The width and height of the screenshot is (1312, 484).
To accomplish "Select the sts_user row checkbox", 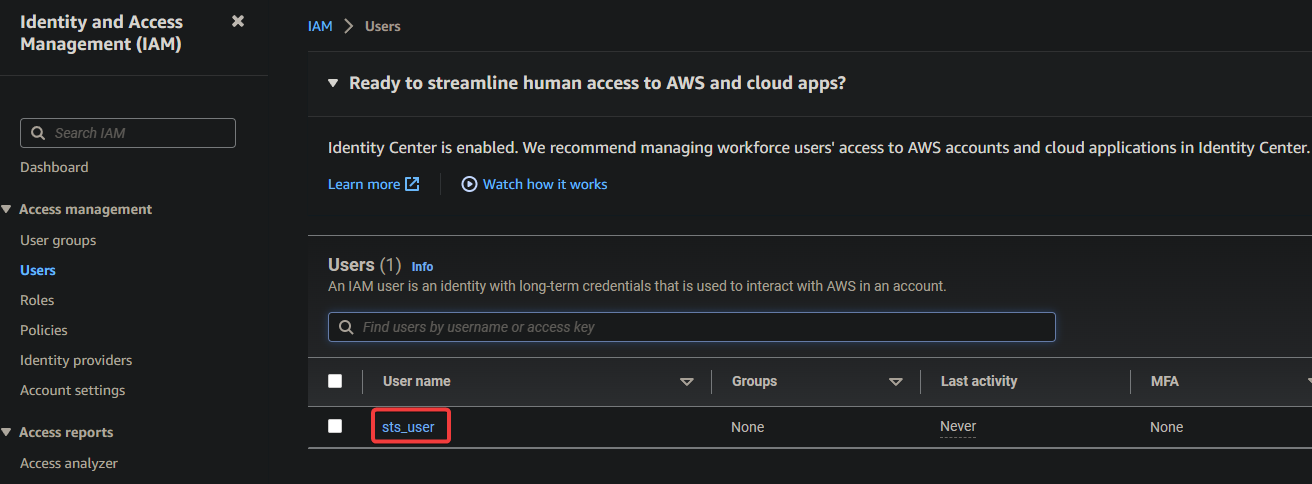I will pos(335,426).
